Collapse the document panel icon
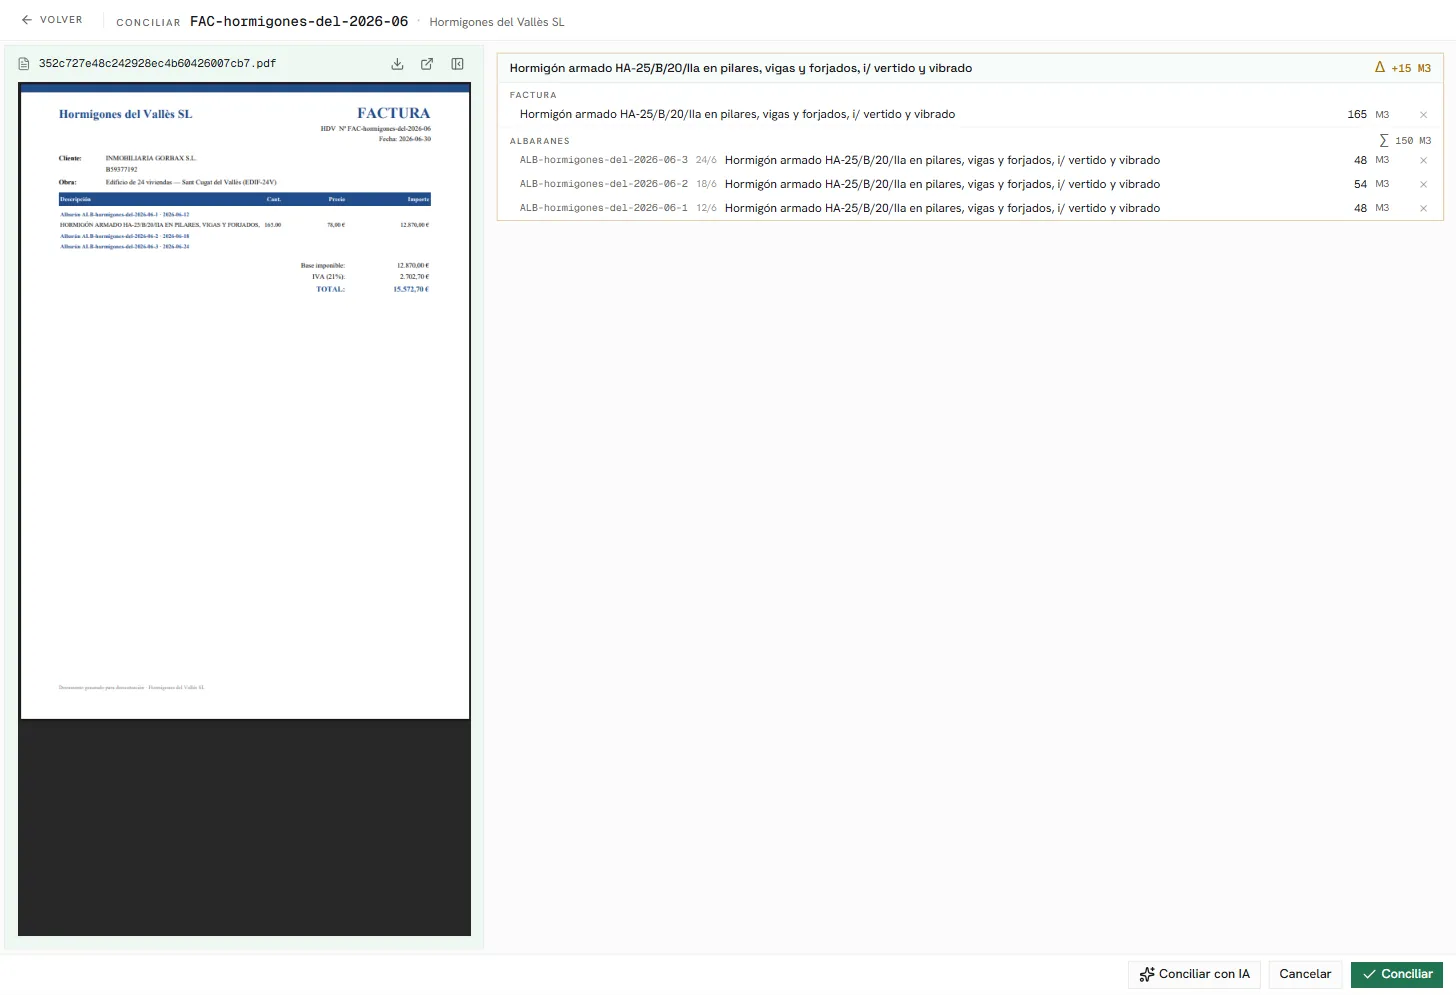This screenshot has width=1456, height=995. point(457,64)
